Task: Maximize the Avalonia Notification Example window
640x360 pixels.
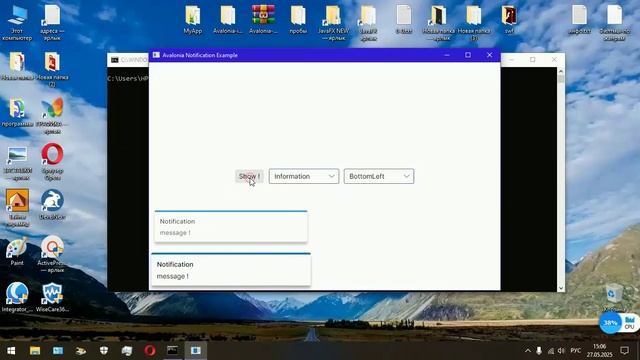Action: (x=468, y=55)
